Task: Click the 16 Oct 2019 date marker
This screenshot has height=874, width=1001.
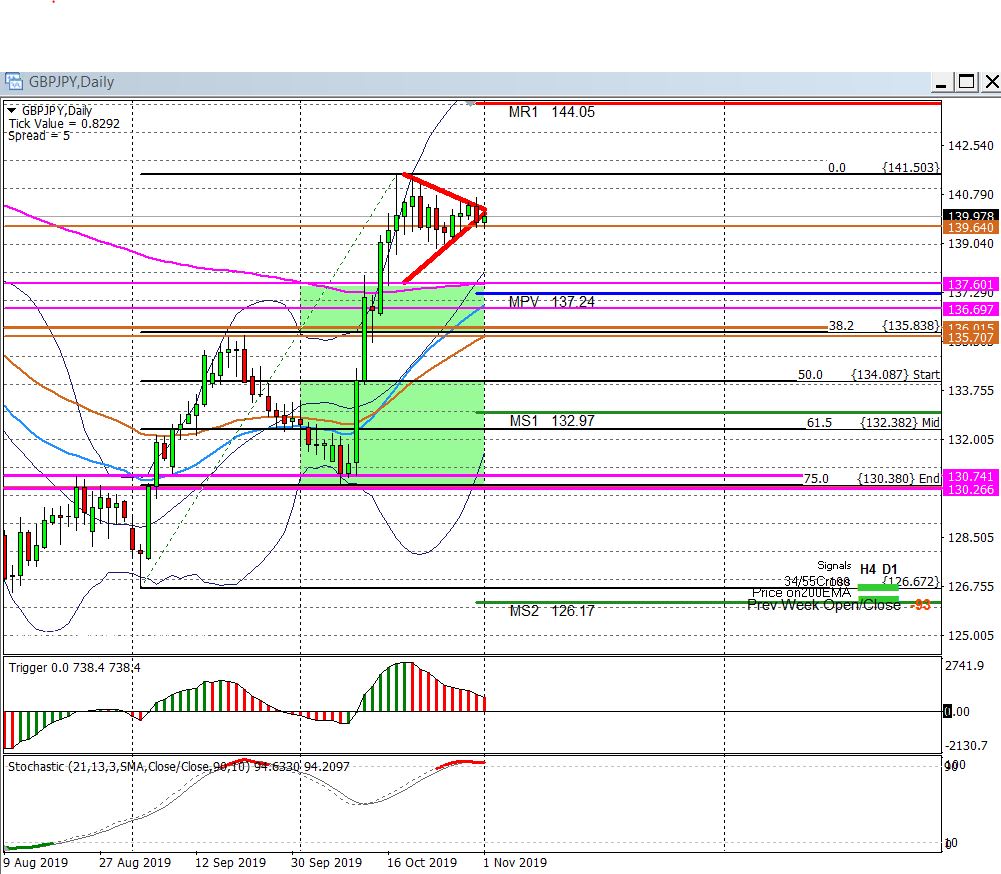Action: pos(421,862)
